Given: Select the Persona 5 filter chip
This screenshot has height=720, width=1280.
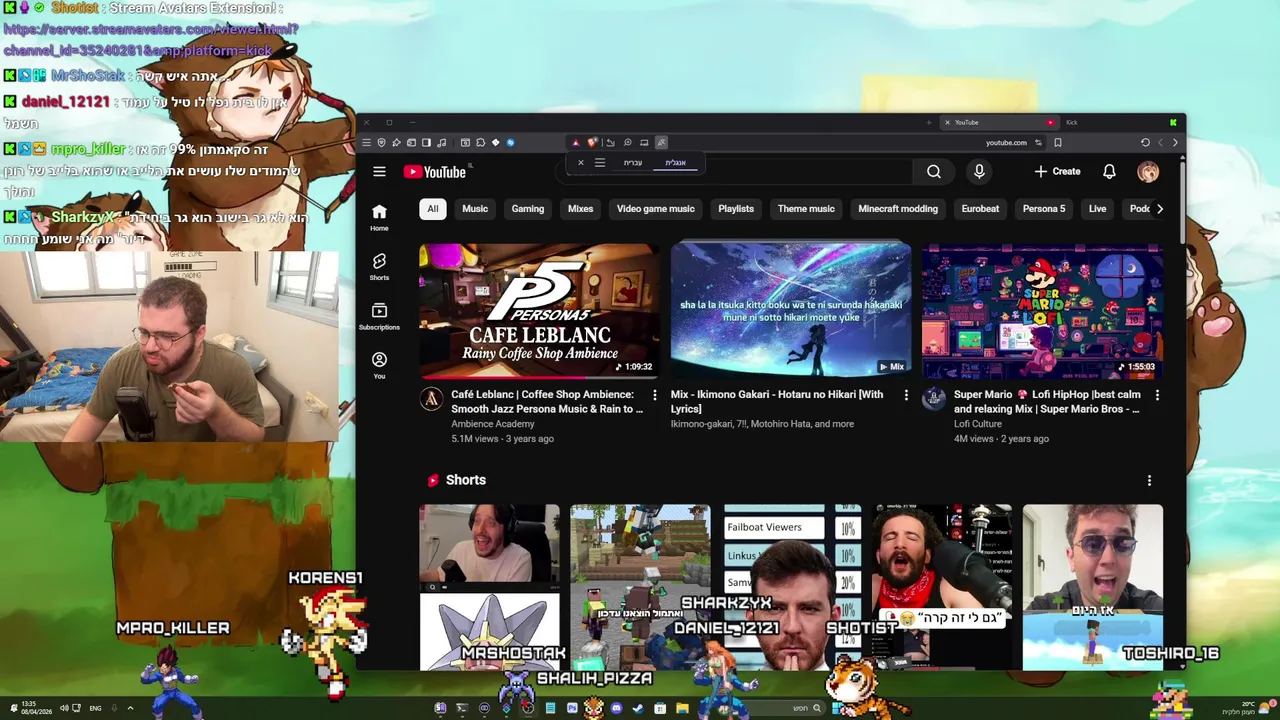Looking at the screenshot, I should pyautogui.click(x=1044, y=209).
